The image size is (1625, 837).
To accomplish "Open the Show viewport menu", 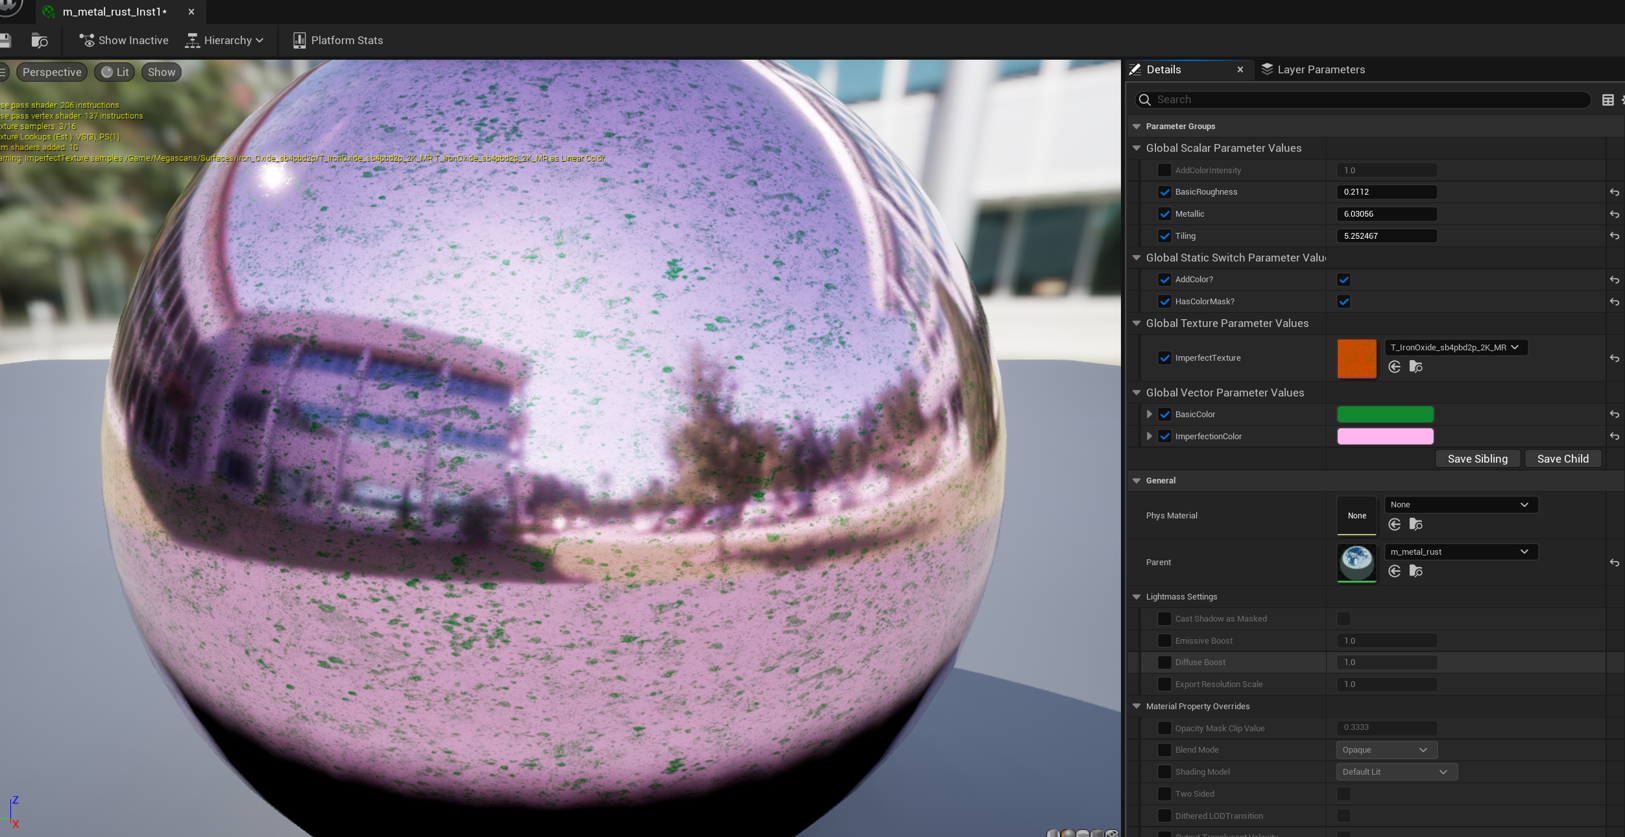I will click(x=161, y=72).
